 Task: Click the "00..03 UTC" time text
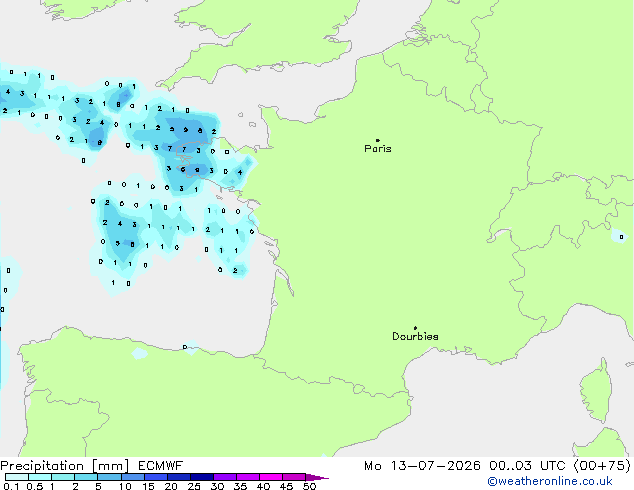tap(526, 466)
